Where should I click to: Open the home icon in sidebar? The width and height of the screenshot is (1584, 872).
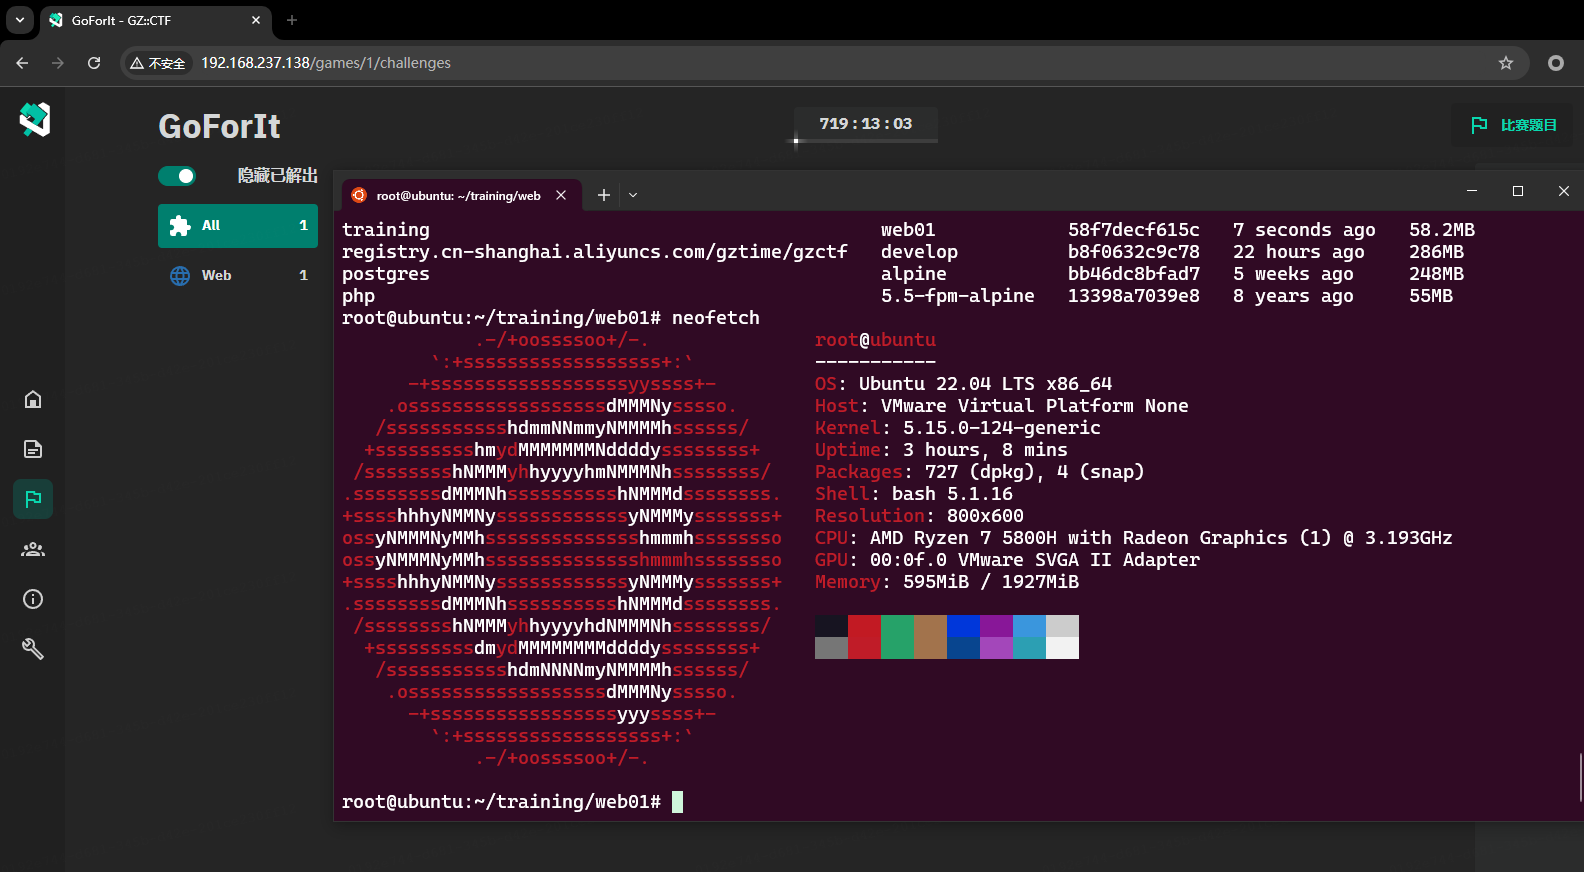click(33, 399)
